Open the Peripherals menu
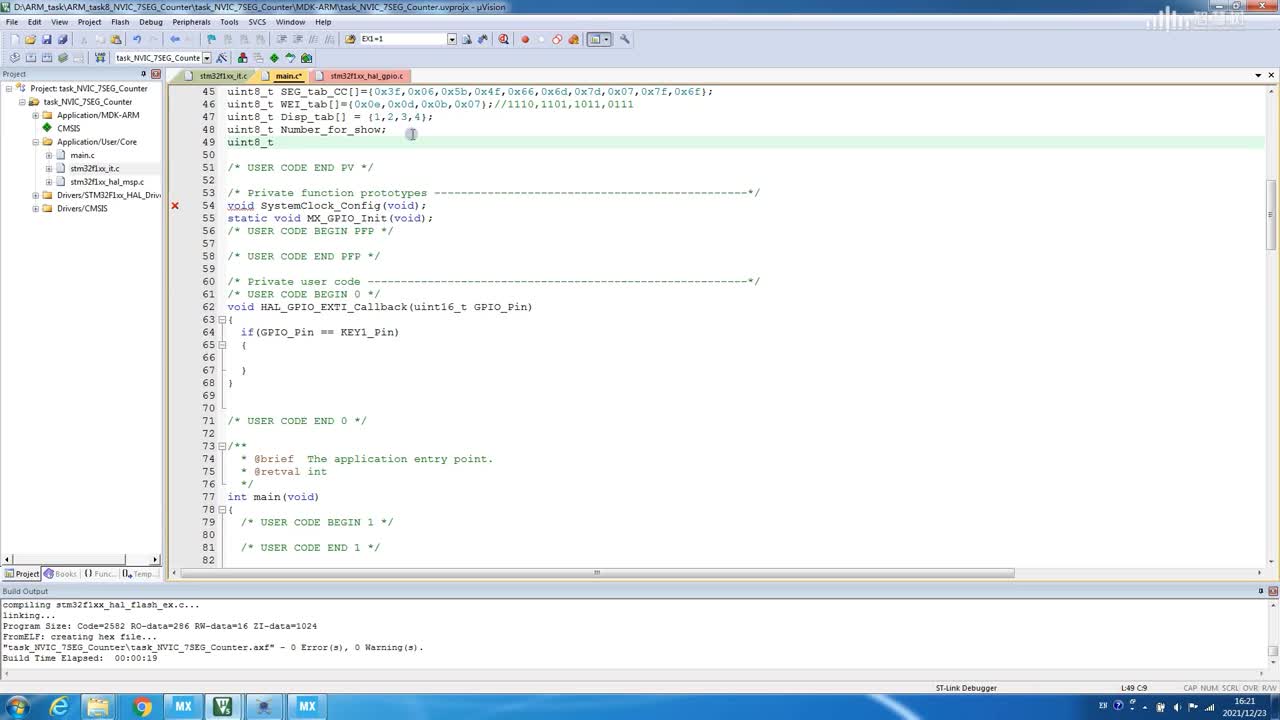This screenshot has width=1280, height=720. coord(191,22)
